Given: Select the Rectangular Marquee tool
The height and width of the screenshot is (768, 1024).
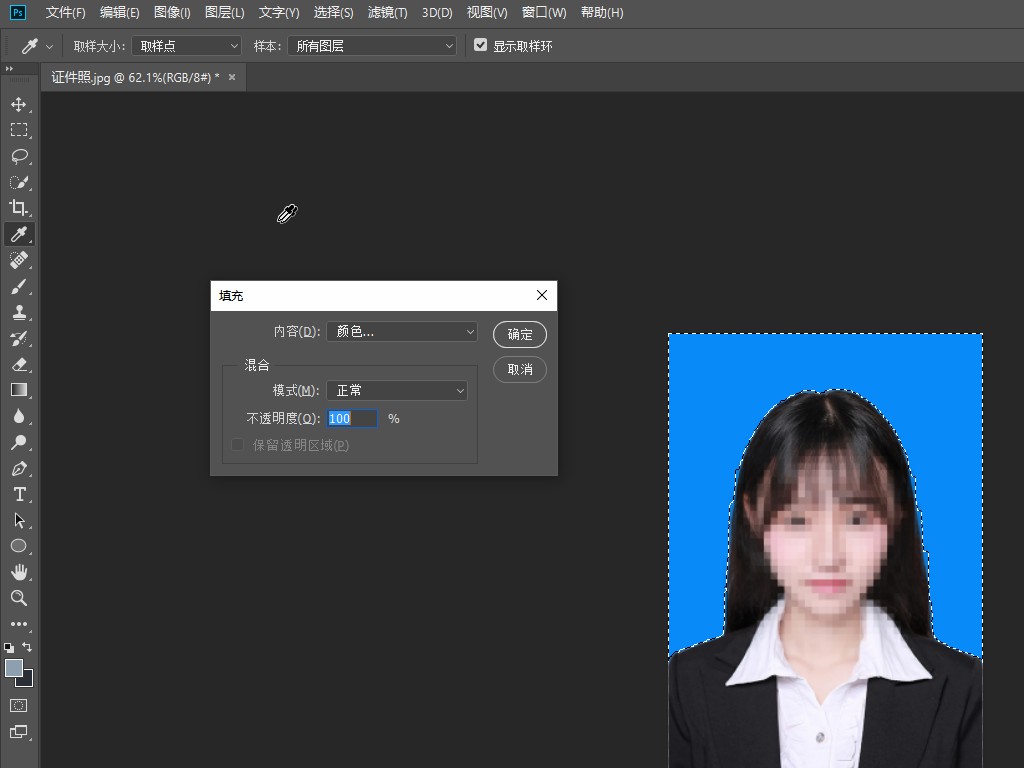Looking at the screenshot, I should pos(18,130).
